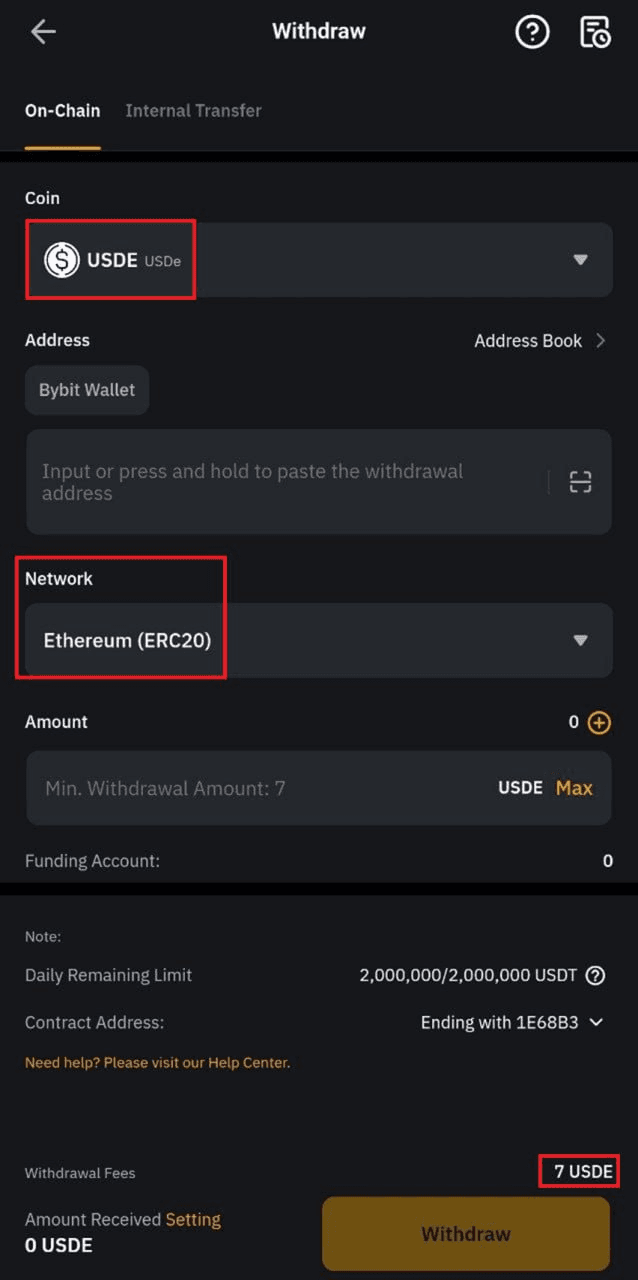
Task: Tap the Withdraw button
Action: point(466,1234)
